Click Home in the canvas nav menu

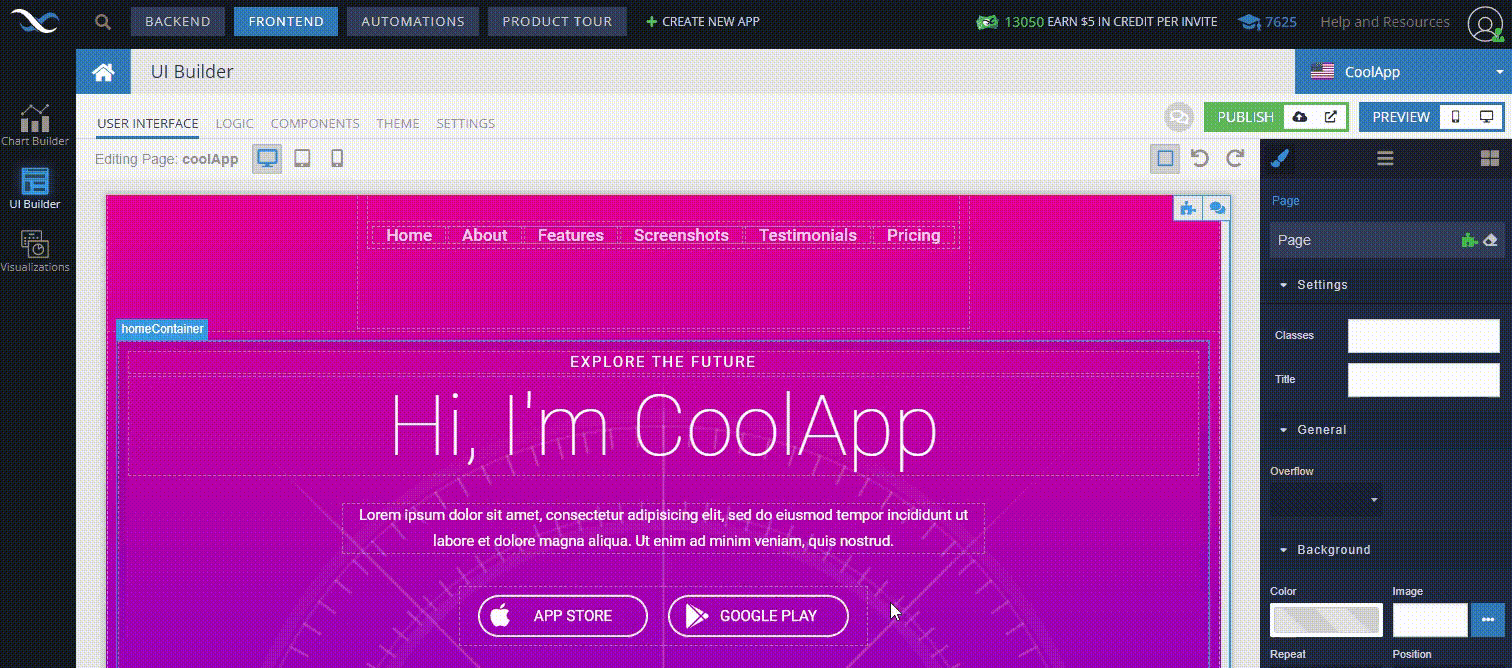click(x=409, y=236)
